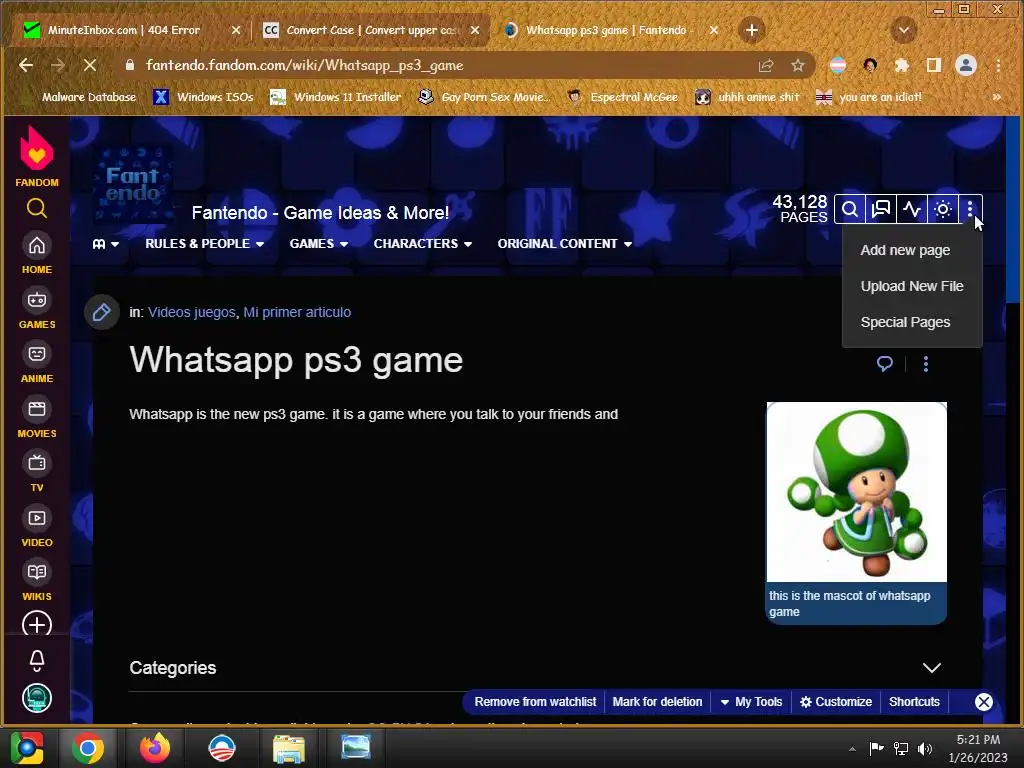The width and height of the screenshot is (1024, 768).
Task: Close the Whatsapp ps3 game tab
Action: pos(714,30)
